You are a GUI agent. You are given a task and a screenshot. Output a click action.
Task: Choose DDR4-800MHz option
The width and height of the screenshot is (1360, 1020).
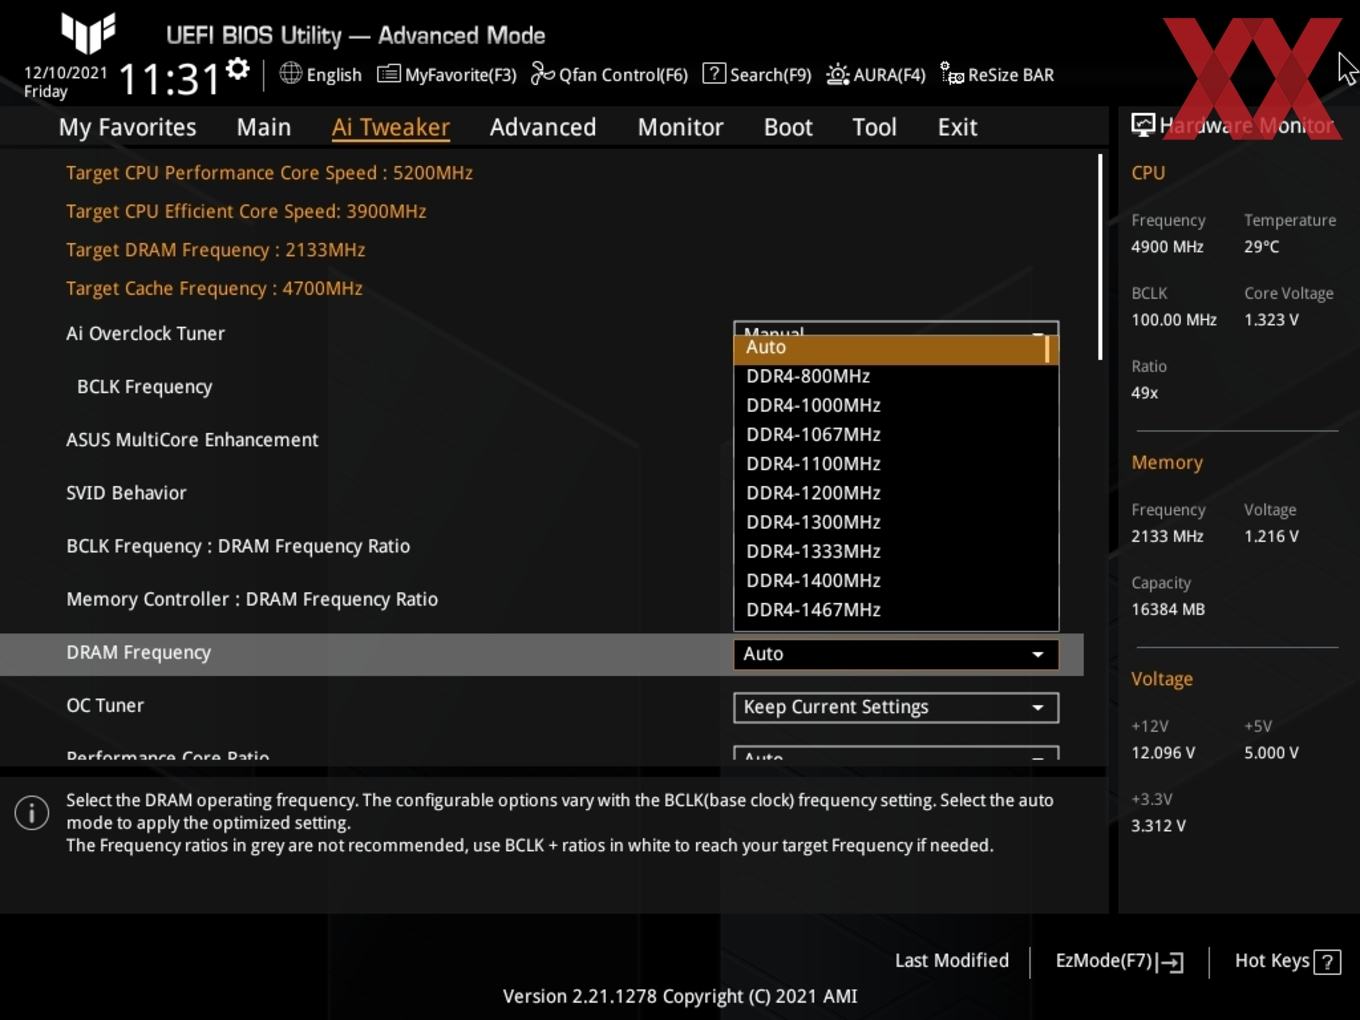808,377
